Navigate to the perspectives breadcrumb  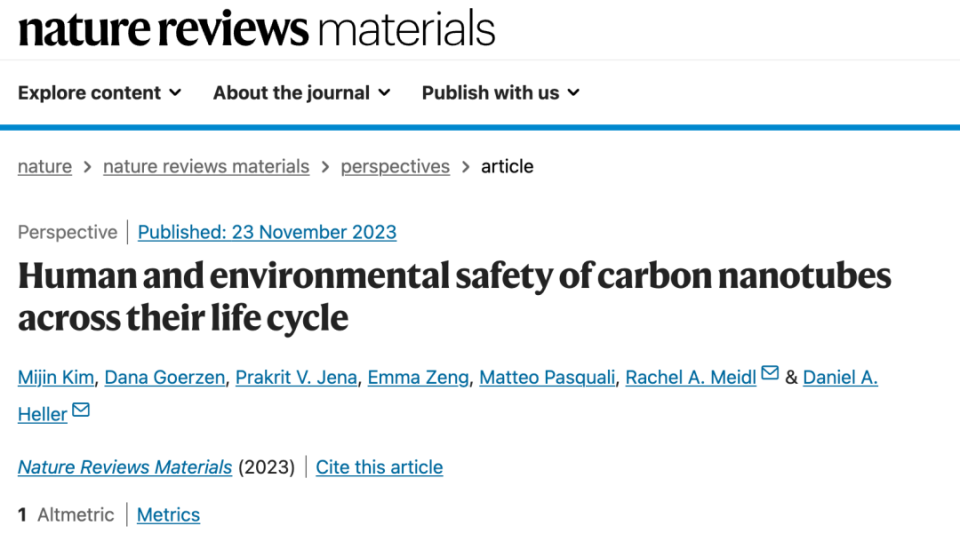(395, 167)
